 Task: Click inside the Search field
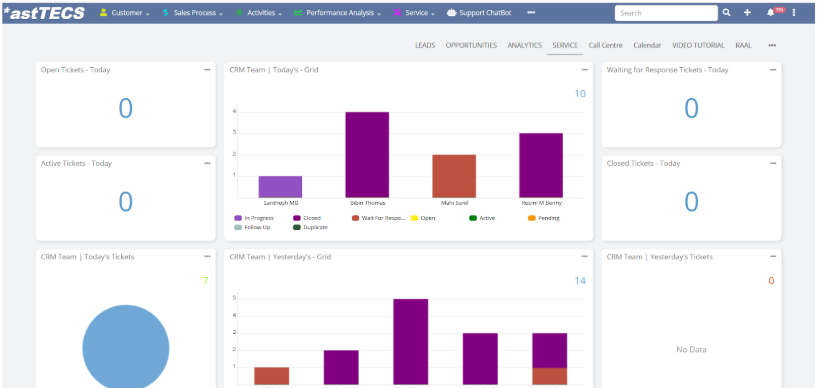coord(666,13)
